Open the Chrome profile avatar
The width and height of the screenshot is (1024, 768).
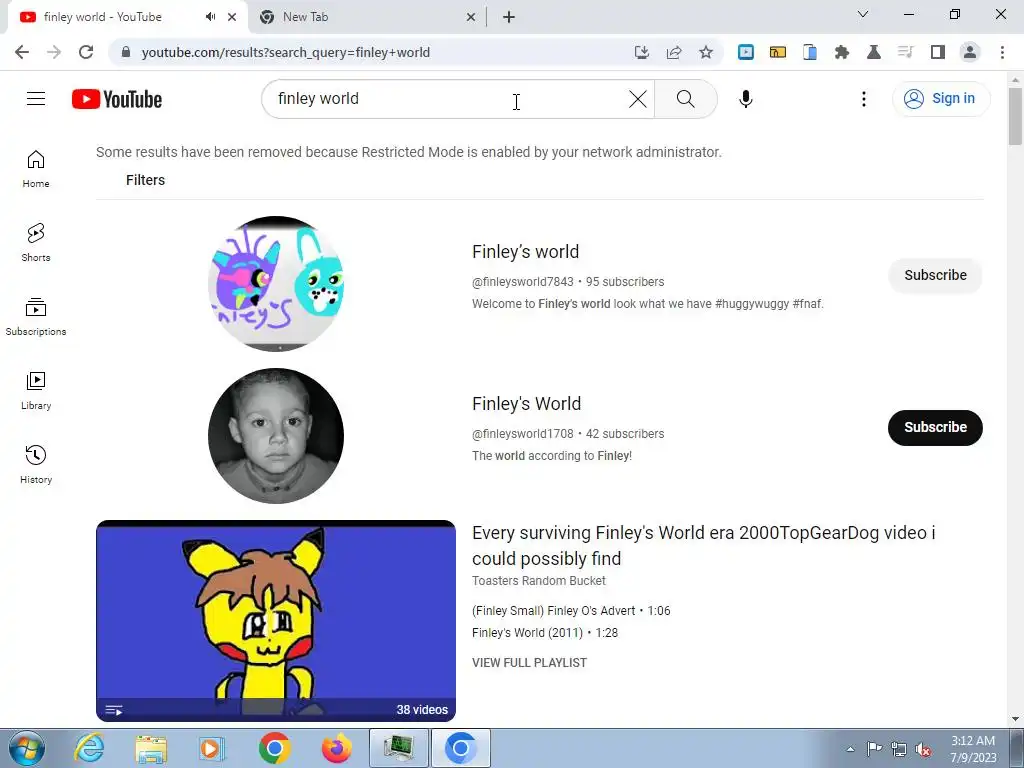pyautogui.click(x=970, y=52)
